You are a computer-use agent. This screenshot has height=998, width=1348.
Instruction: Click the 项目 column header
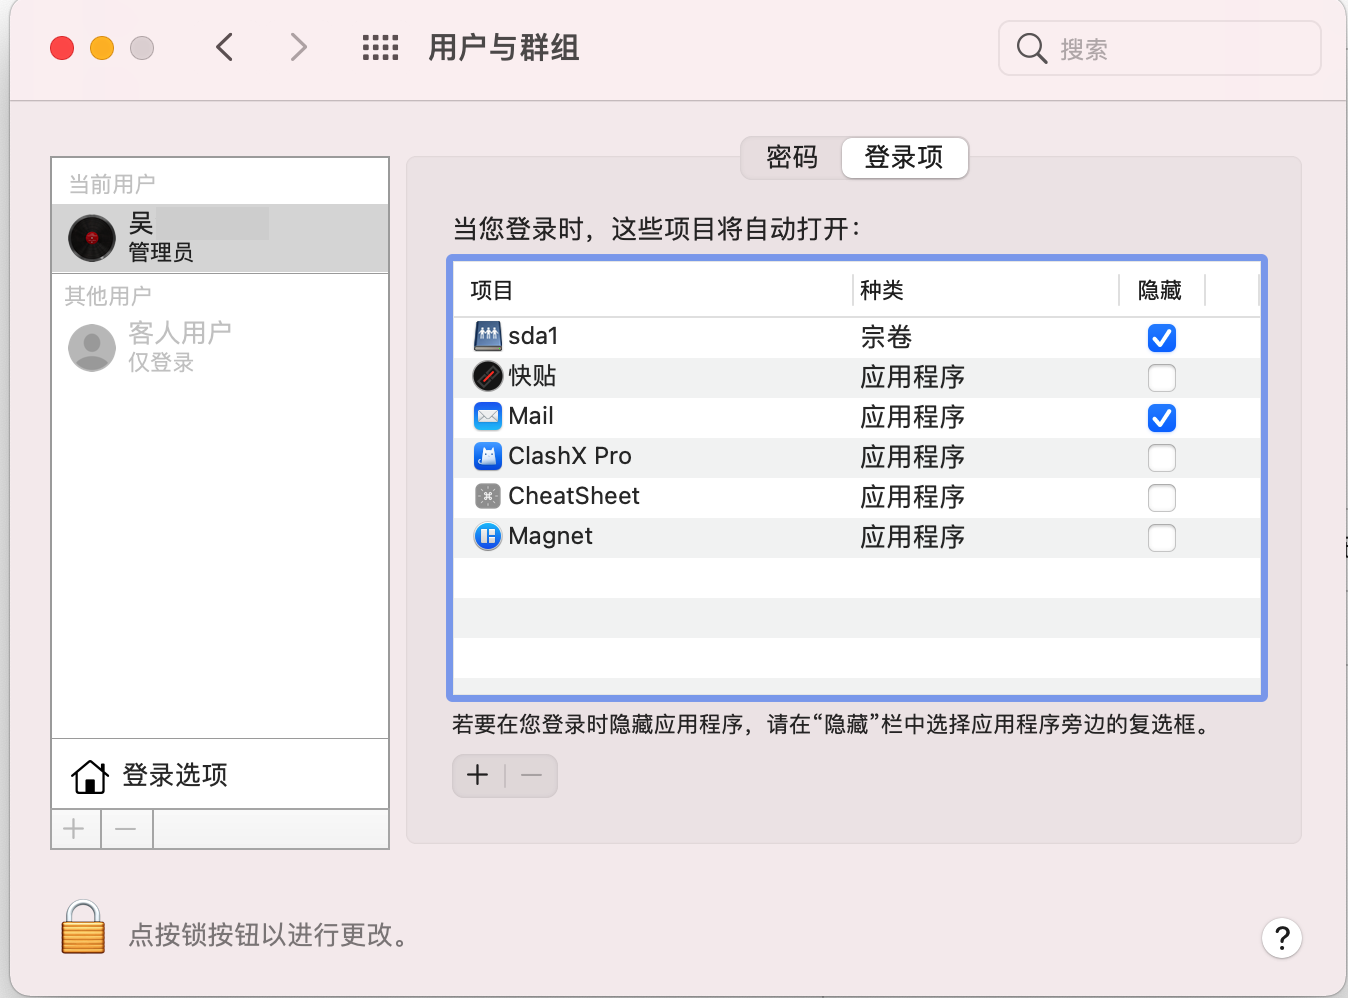tap(491, 290)
